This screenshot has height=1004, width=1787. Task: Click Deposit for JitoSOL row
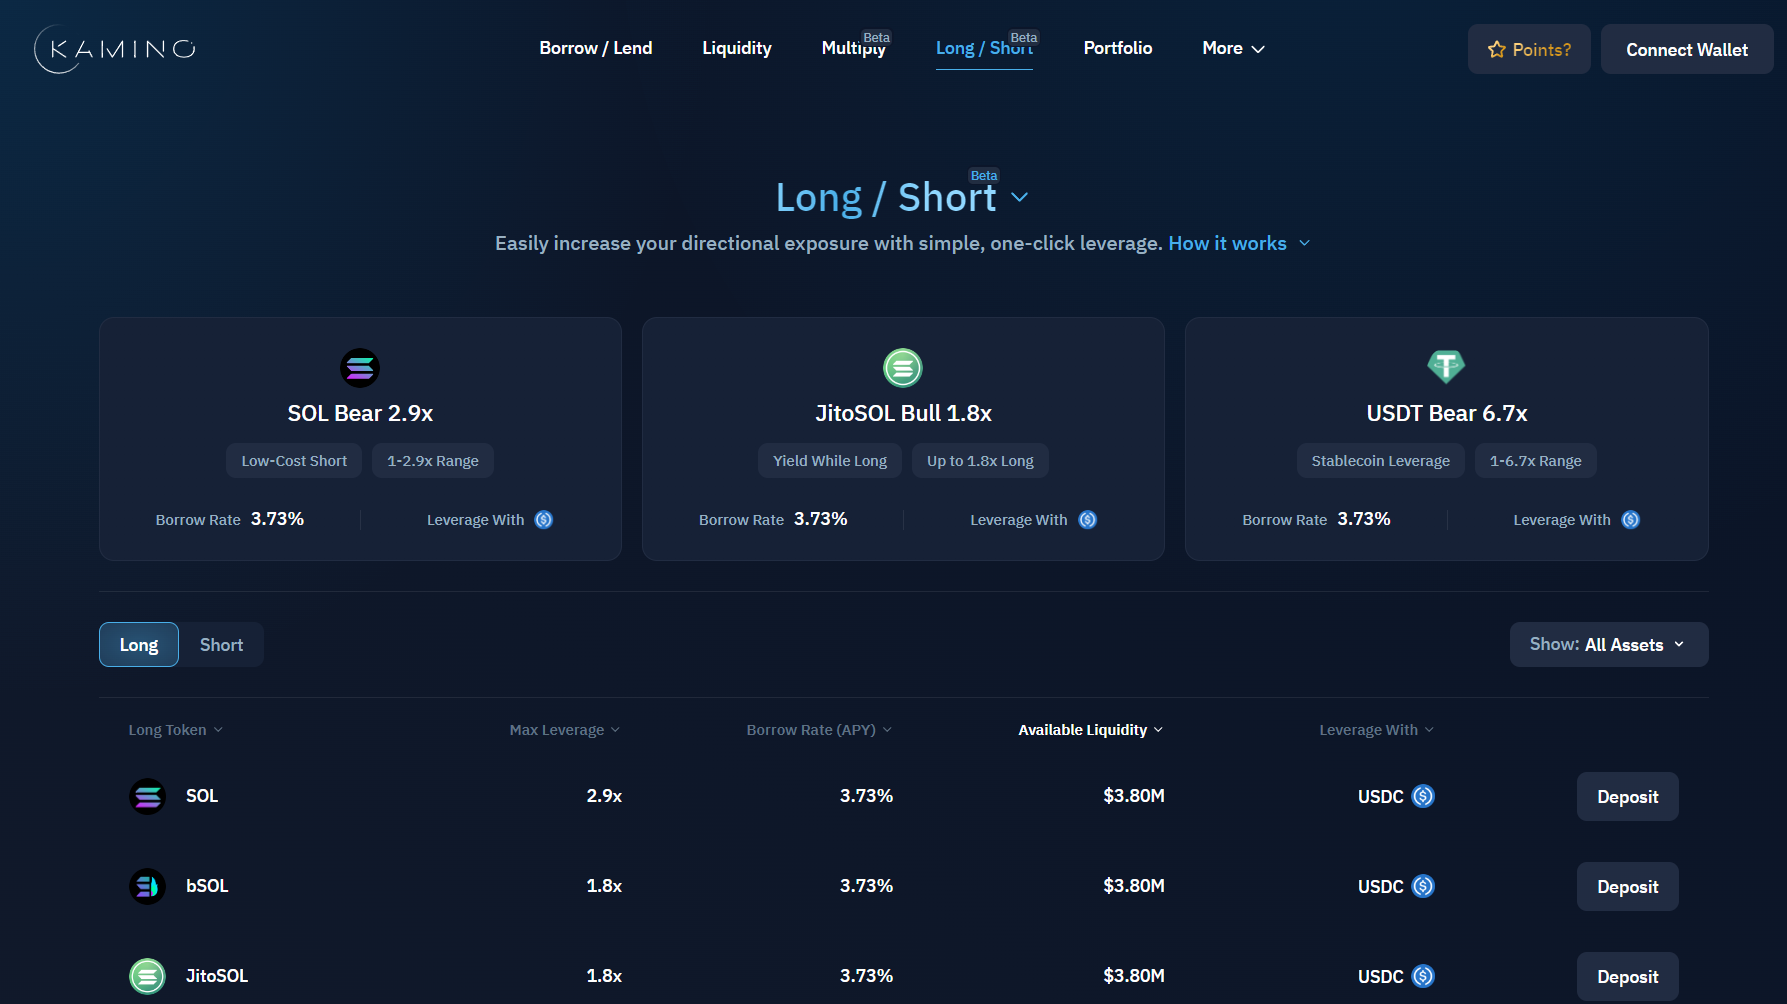point(1628,977)
